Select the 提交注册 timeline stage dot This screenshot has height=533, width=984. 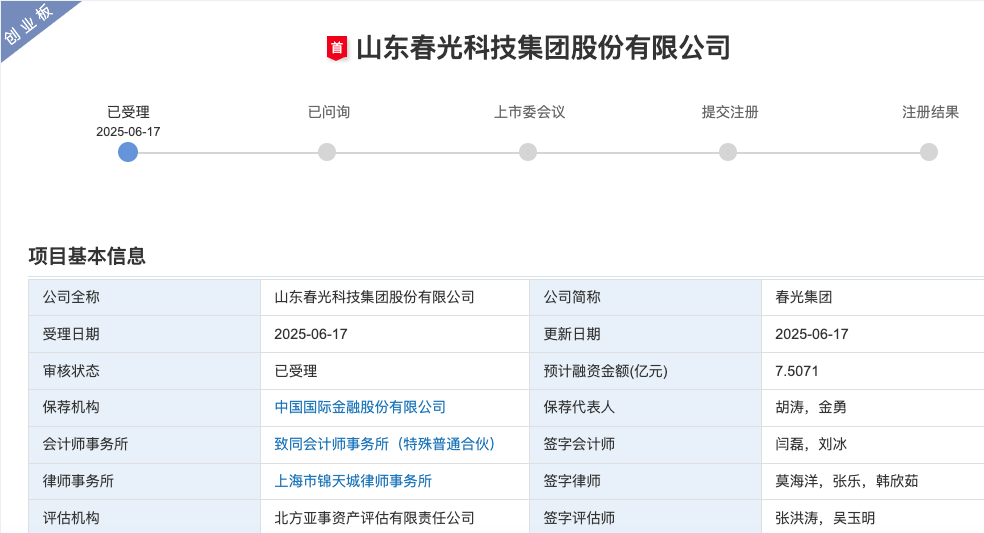point(728,152)
